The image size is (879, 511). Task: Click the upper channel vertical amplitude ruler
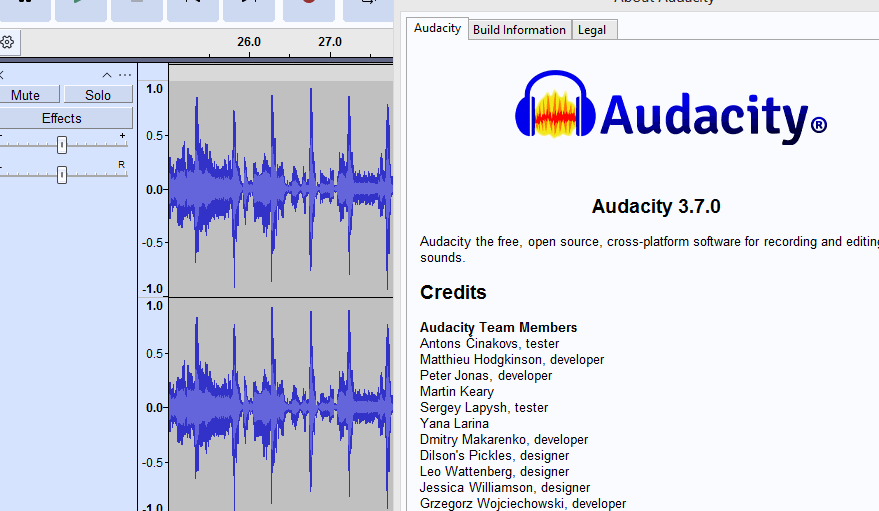click(x=153, y=189)
